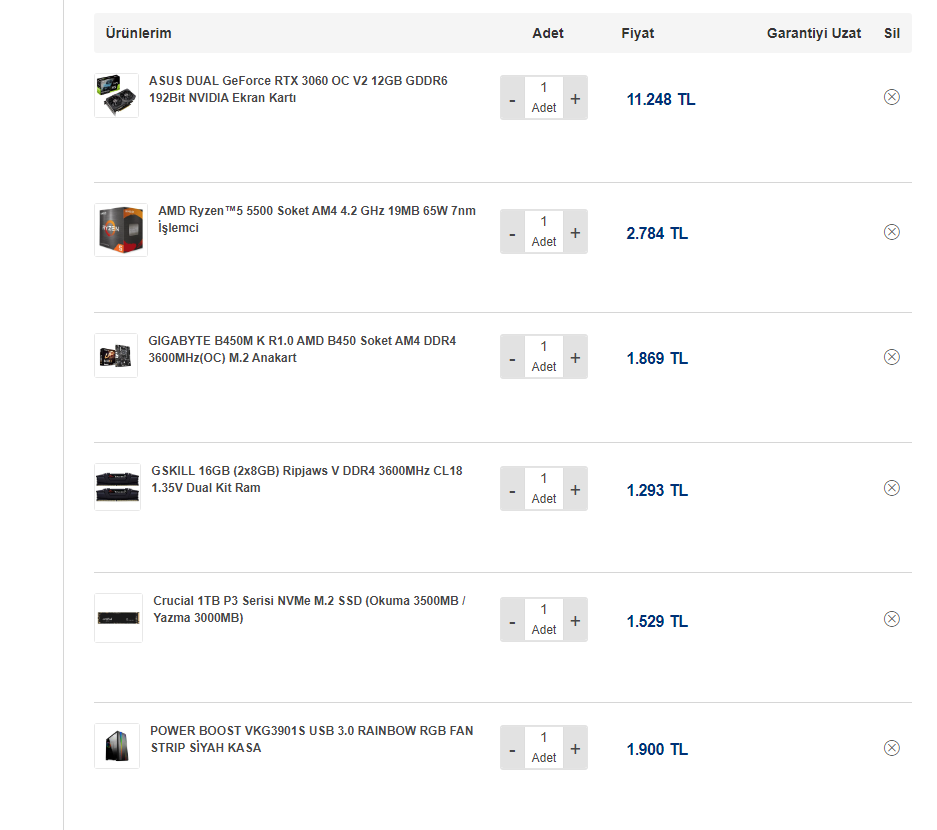
Task: Decrease quantity of POWER BOOST case
Action: [x=512, y=749]
